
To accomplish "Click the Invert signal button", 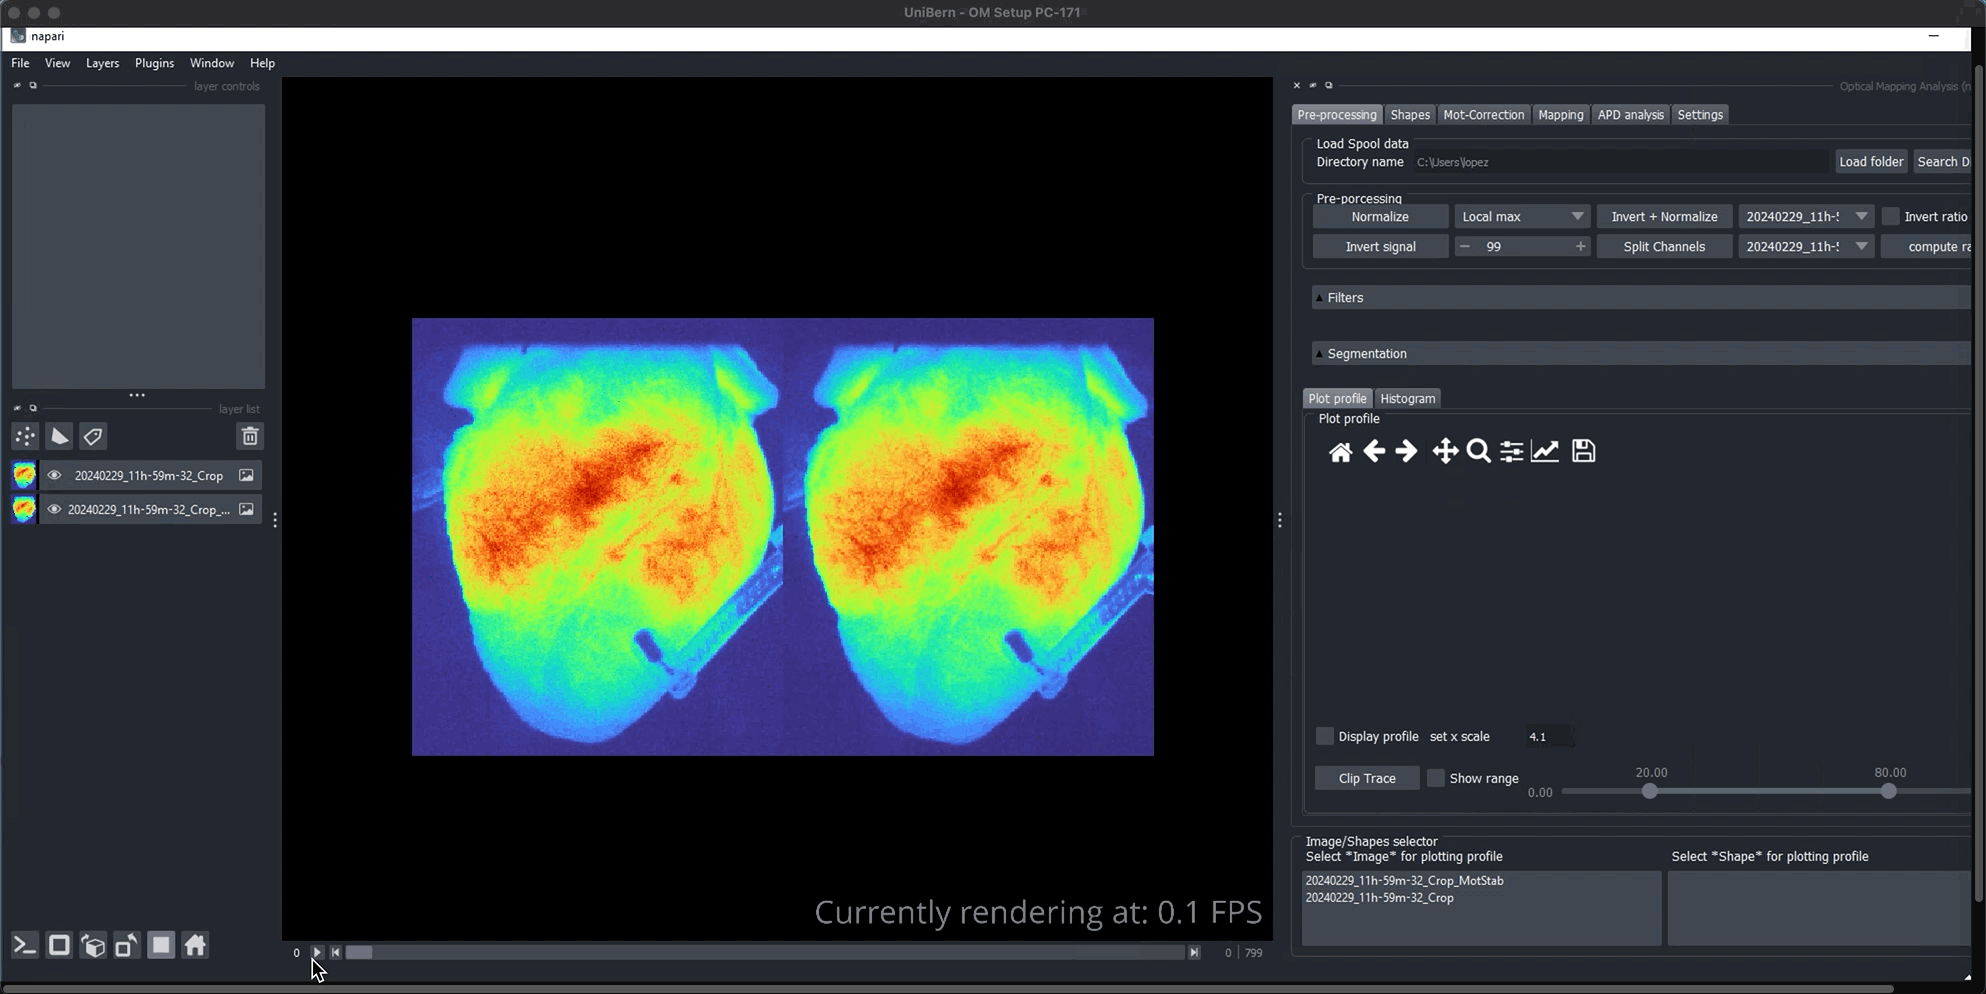I will pos(1380,247).
